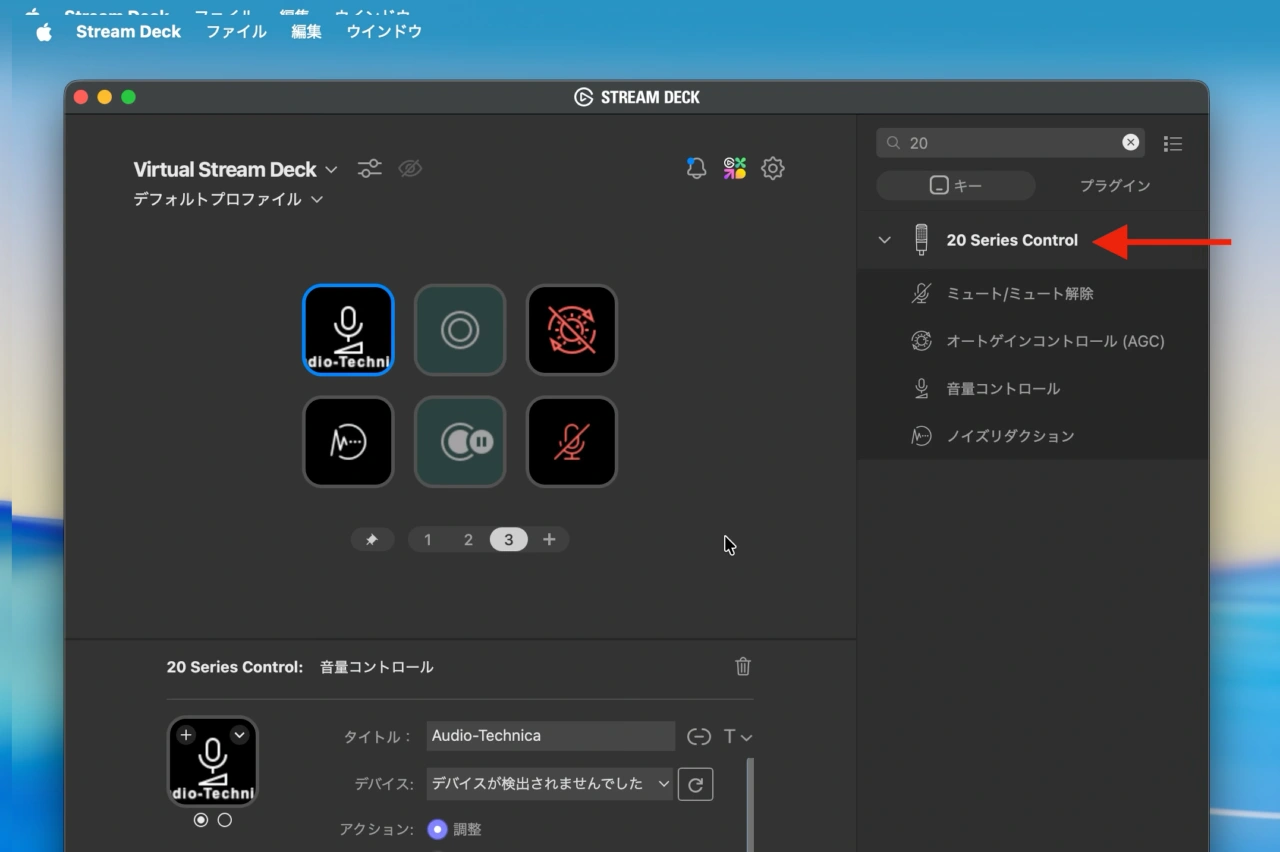Screen dimensions: 1280x852
Task: Open notifications bell icon
Action: 696,168
